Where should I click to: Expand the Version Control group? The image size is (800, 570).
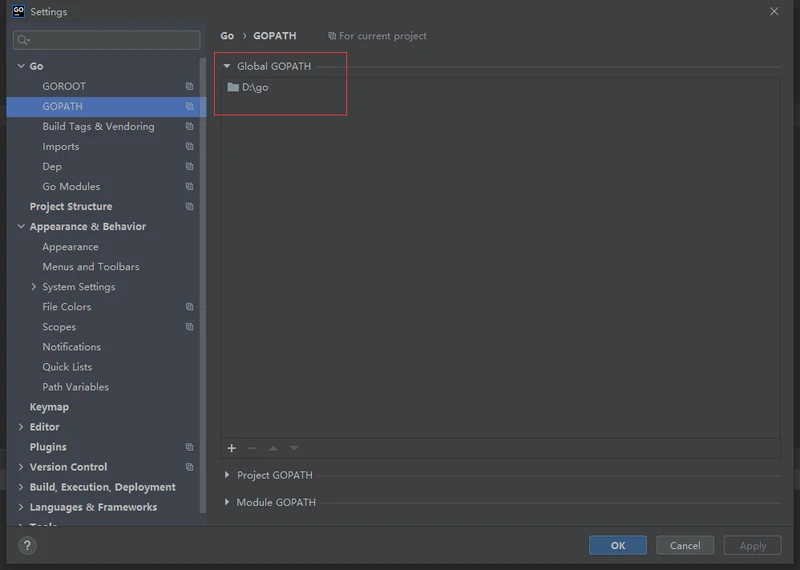(21, 467)
